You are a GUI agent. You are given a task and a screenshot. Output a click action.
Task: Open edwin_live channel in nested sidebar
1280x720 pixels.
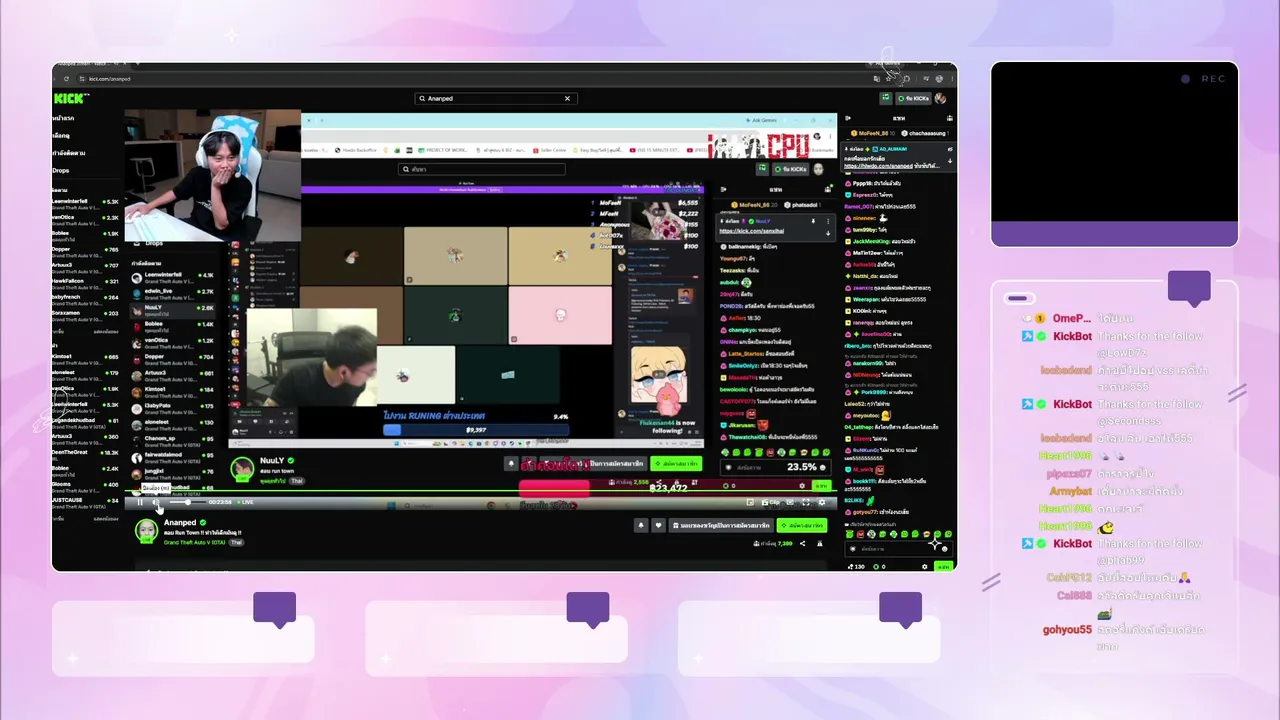[173, 293]
